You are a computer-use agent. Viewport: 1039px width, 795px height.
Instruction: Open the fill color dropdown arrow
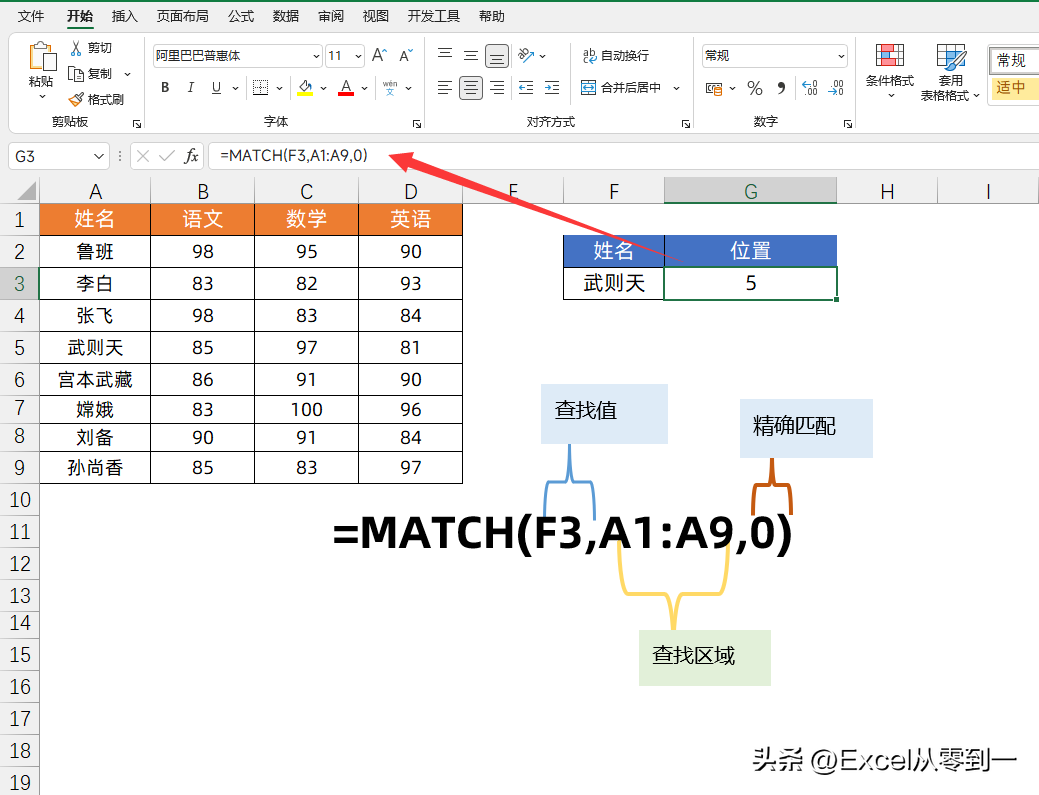click(x=323, y=87)
